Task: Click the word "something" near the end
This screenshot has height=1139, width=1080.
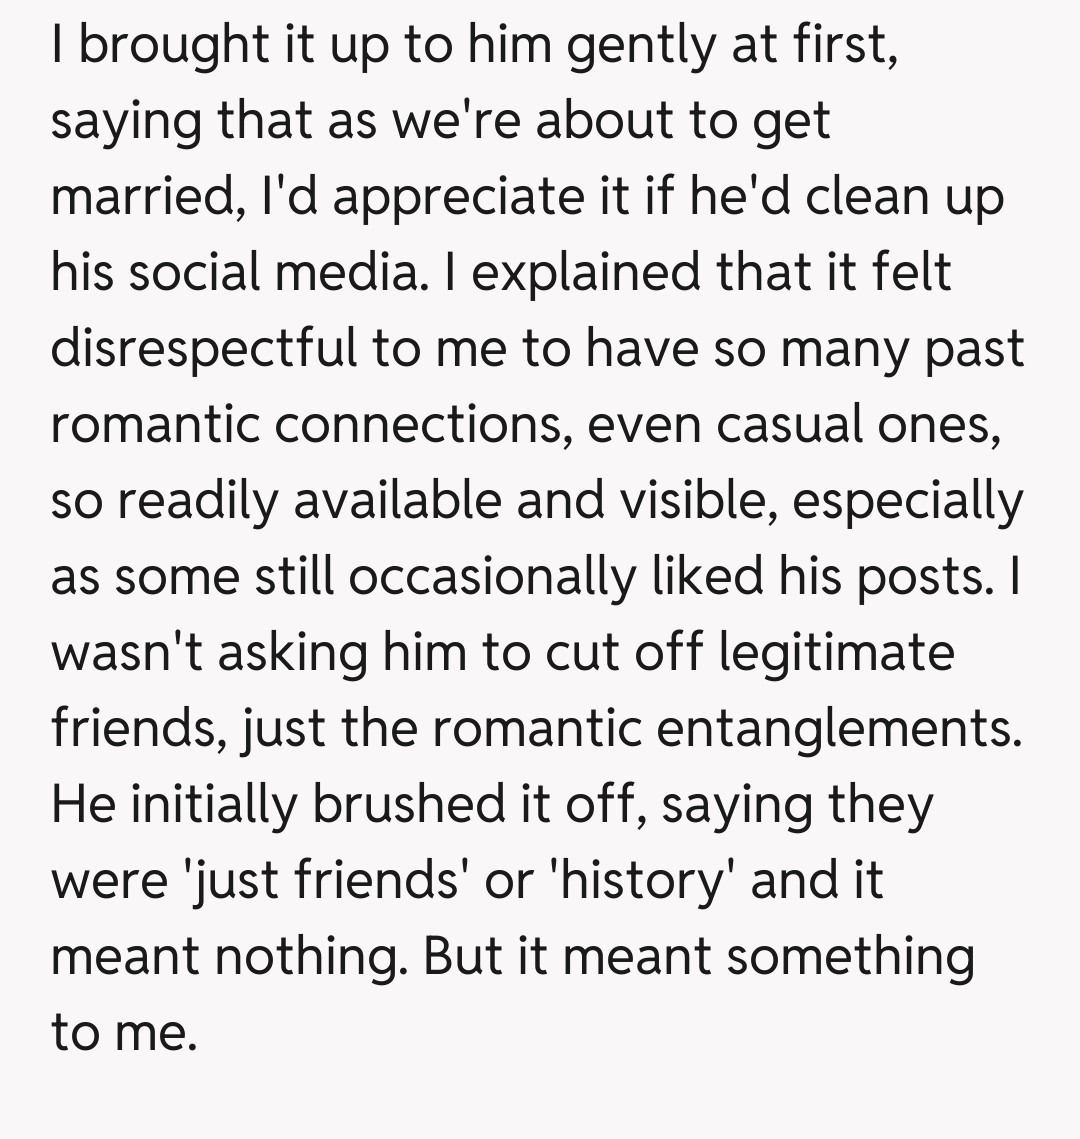Action: click(x=849, y=956)
